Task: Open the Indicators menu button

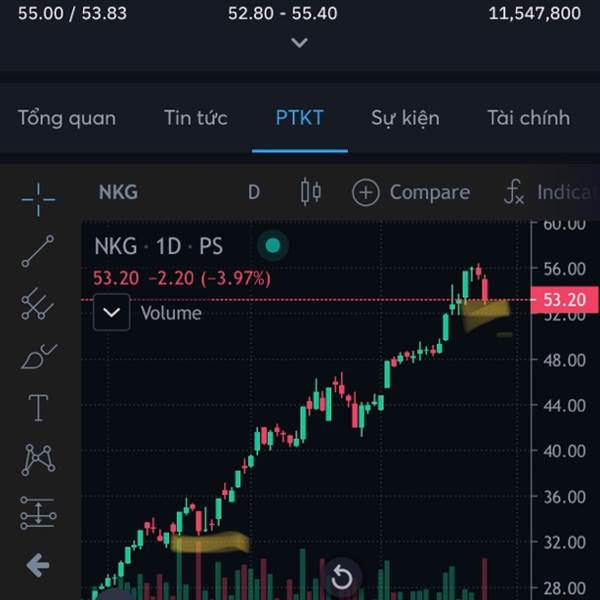Action: (551, 192)
